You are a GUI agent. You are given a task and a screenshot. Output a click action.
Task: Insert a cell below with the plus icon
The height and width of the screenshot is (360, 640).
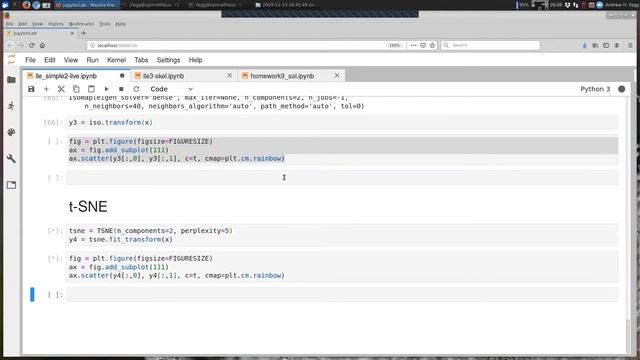tap(46, 89)
